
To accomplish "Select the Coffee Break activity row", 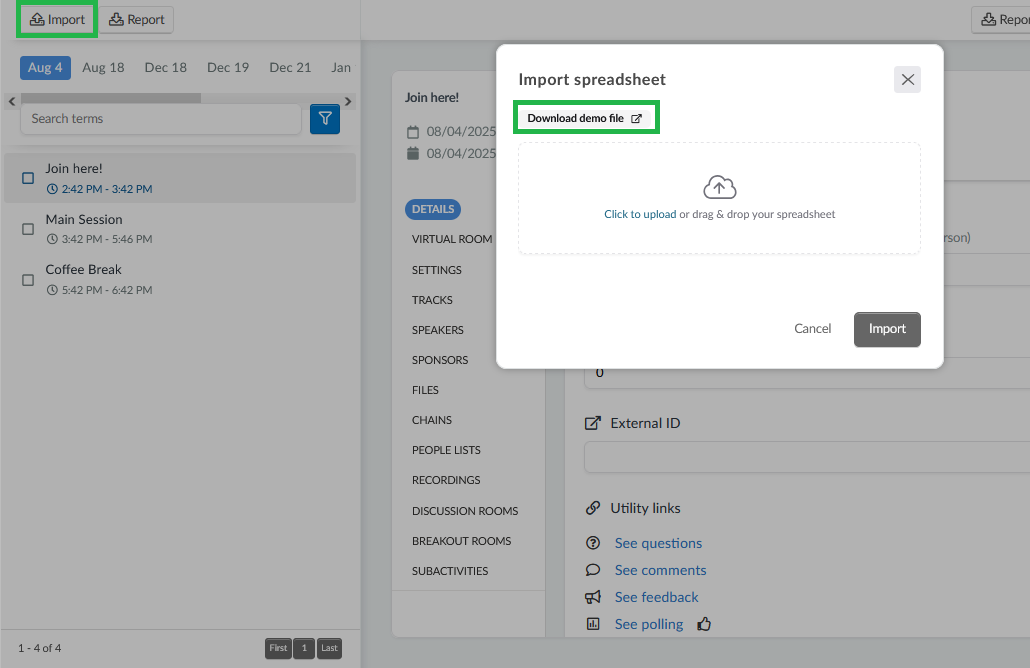I will coord(180,279).
